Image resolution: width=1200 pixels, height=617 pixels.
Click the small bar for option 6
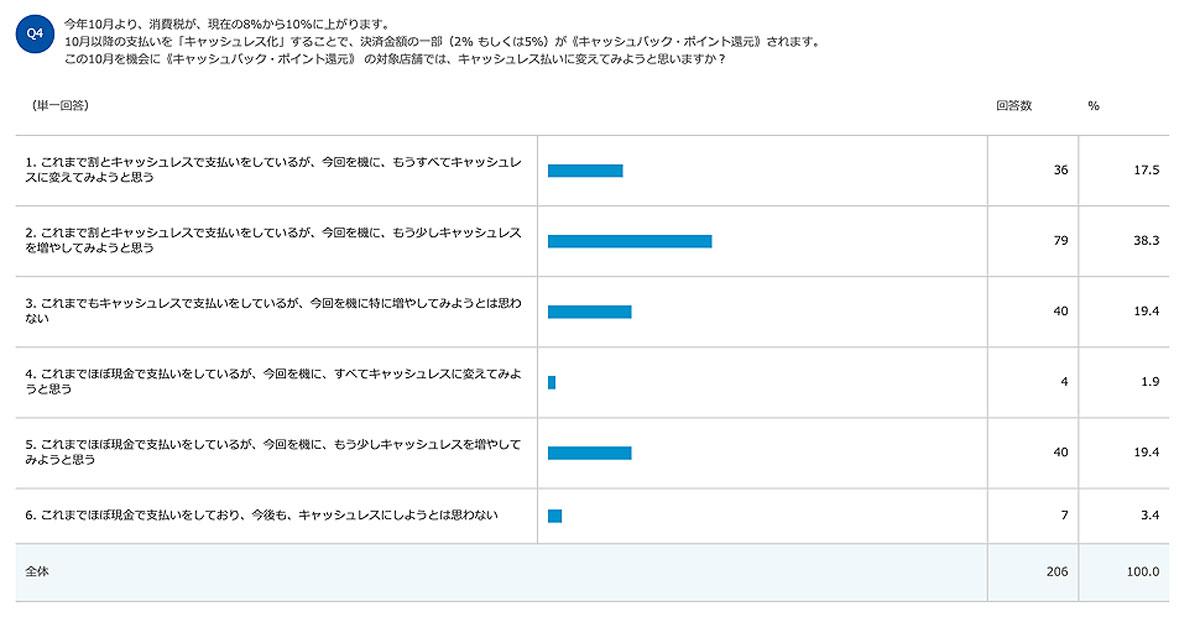point(555,516)
